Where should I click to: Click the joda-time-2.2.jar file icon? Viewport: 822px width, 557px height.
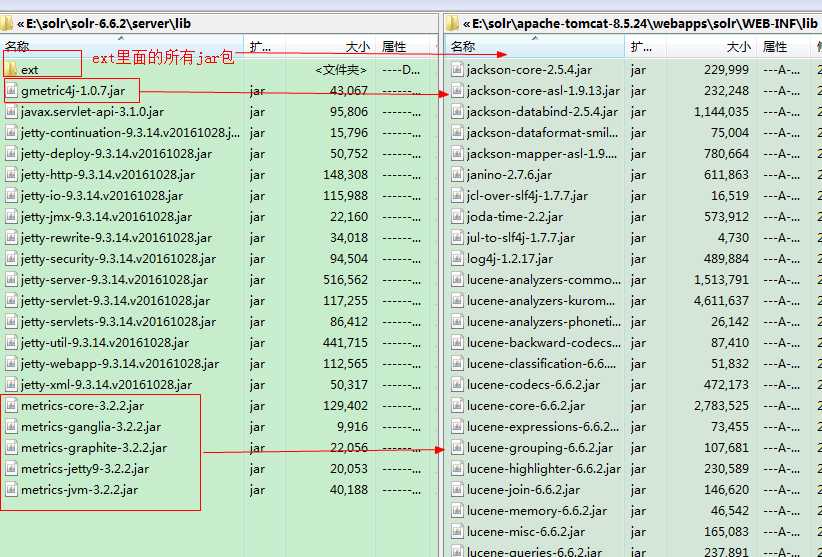[x=457, y=216]
